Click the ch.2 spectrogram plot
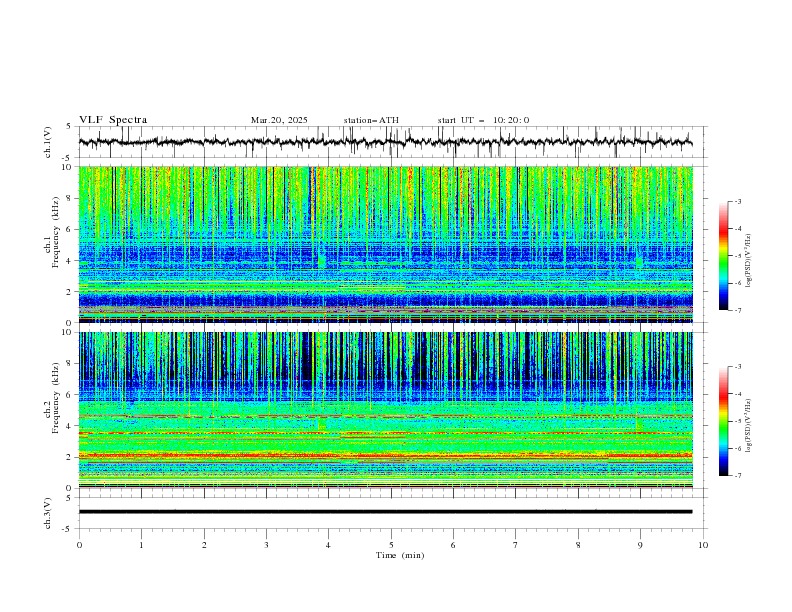The width and height of the screenshot is (792, 612). [x=385, y=410]
